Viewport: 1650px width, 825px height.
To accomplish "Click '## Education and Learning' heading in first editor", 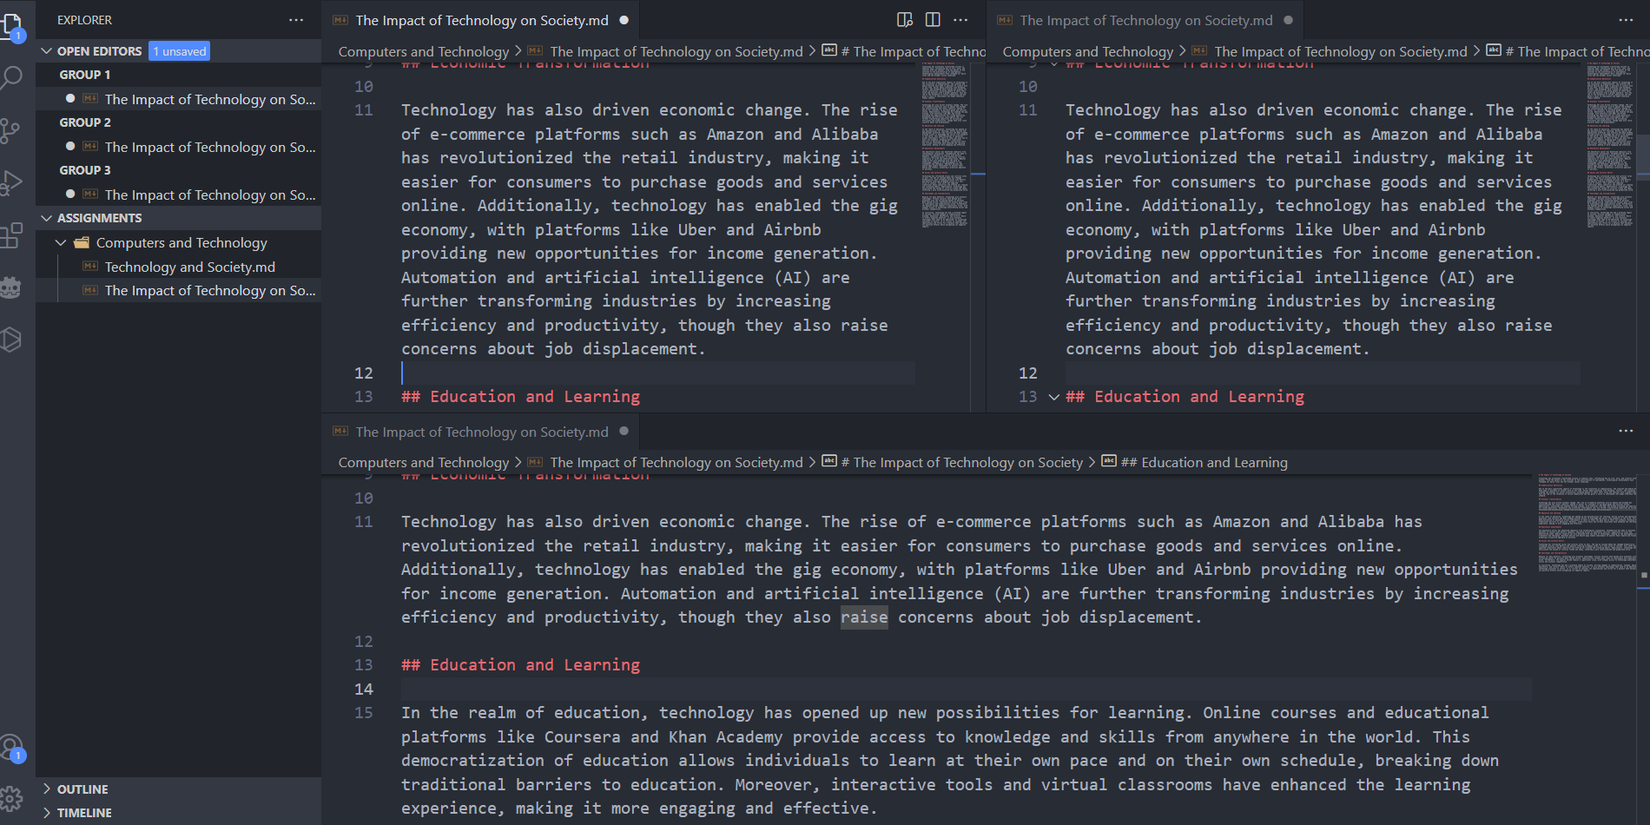I will (520, 397).
